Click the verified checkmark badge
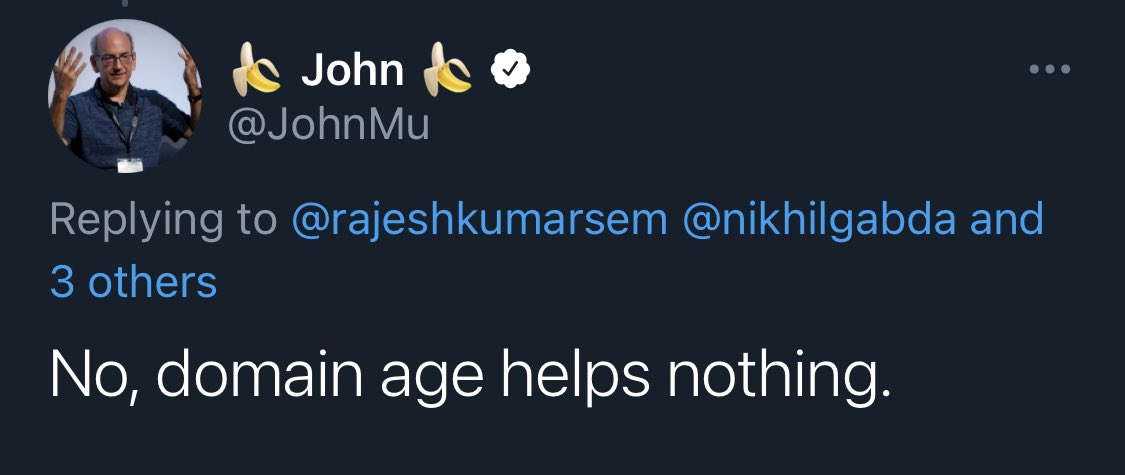 (x=509, y=70)
